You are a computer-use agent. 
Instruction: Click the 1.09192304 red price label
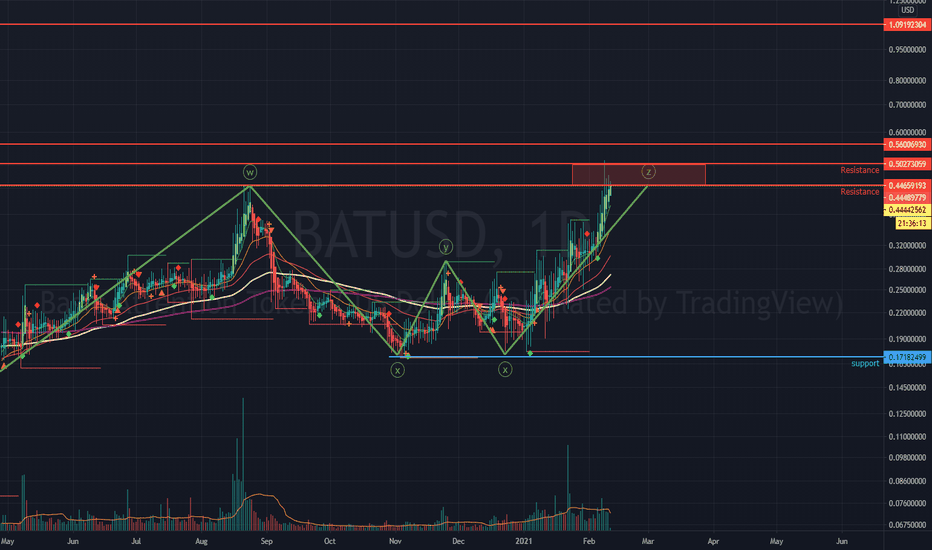(908, 25)
